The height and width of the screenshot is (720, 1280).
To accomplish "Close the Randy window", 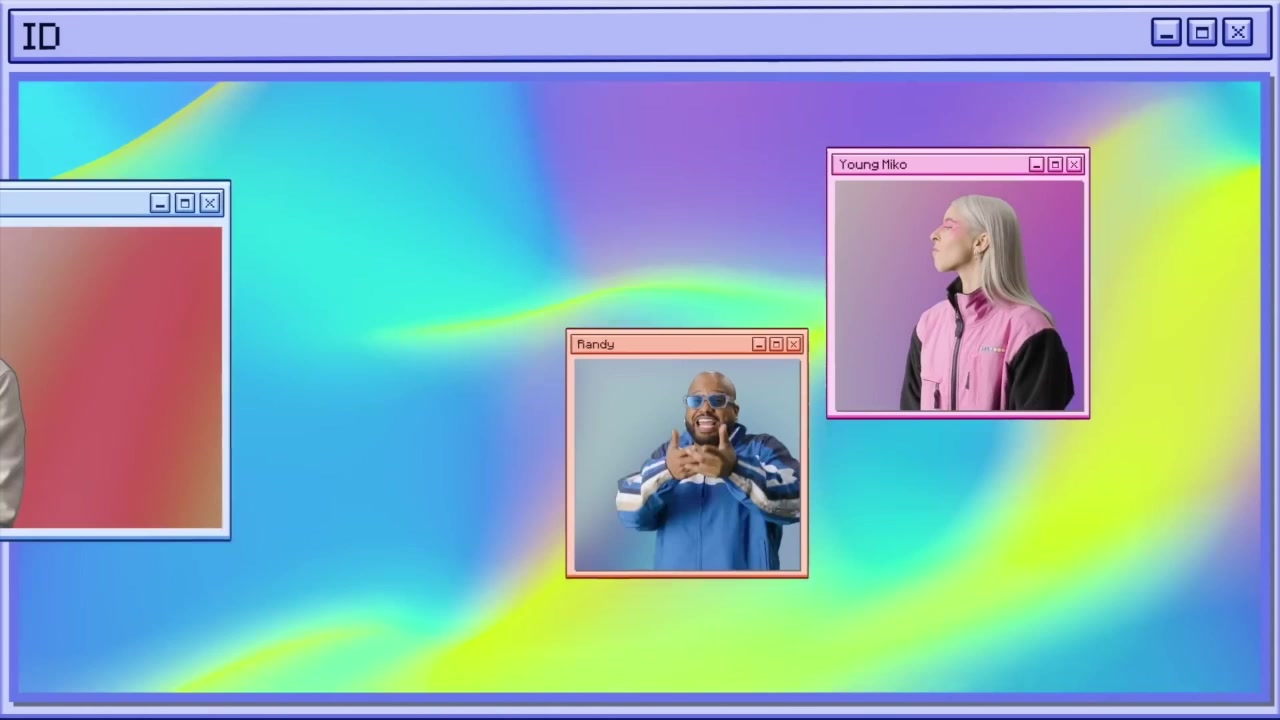I will 794,344.
